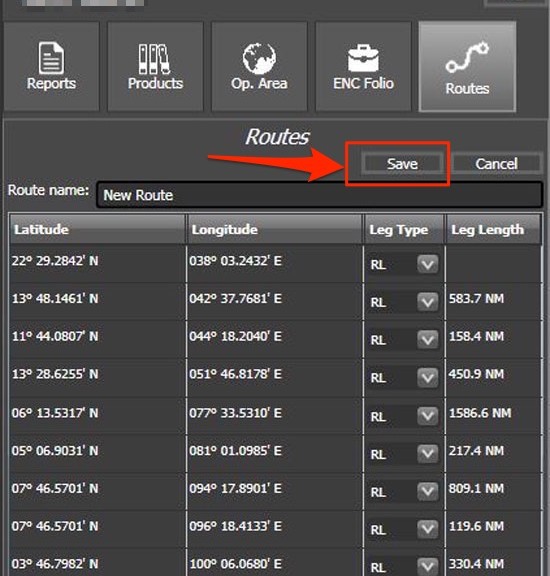550x576 pixels.
Task: Expand leg type dropdown for 450.9 NM leg
Action: (427, 378)
